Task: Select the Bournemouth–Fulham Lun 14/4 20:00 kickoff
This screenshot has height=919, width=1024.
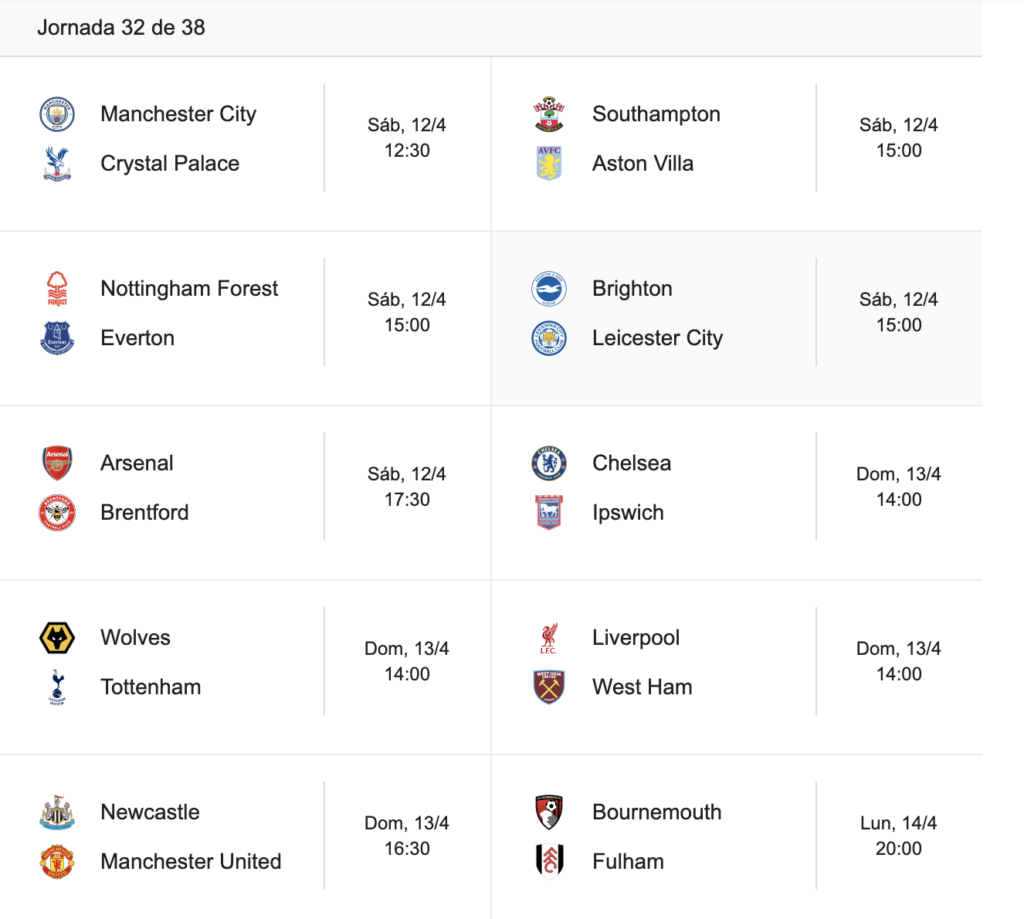Action: 899,835
